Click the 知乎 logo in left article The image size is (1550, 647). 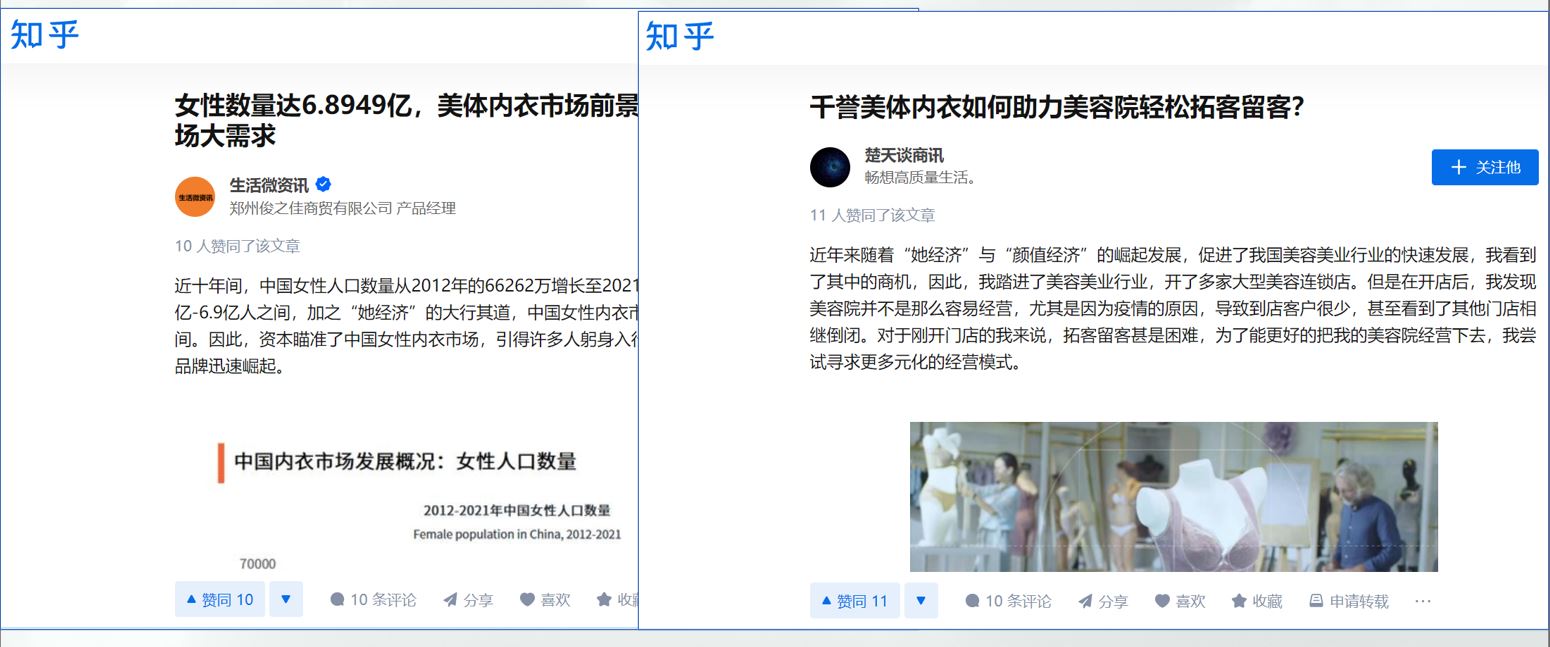[45, 34]
